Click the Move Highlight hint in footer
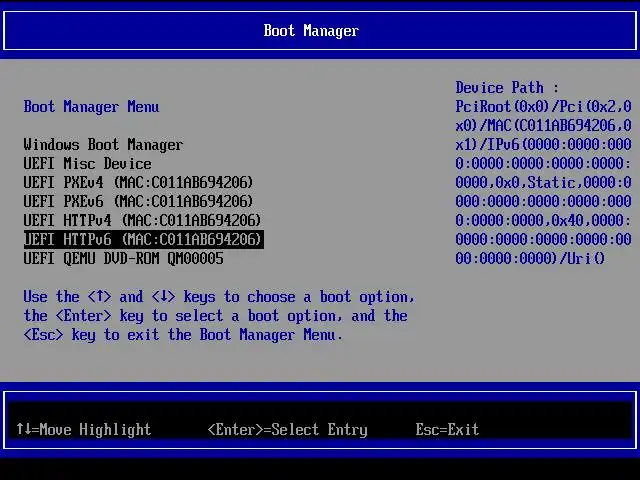The width and height of the screenshot is (640, 480). (x=84, y=429)
